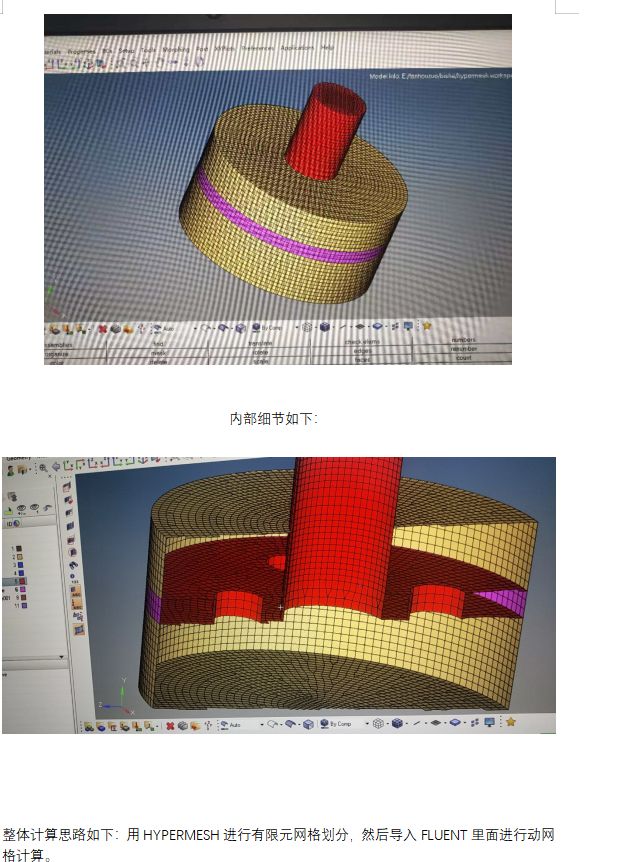Viewport: 632px width, 862px height.
Task: Click the lower orange ABC tag icon in the vertical toolbar
Action: (77, 604)
